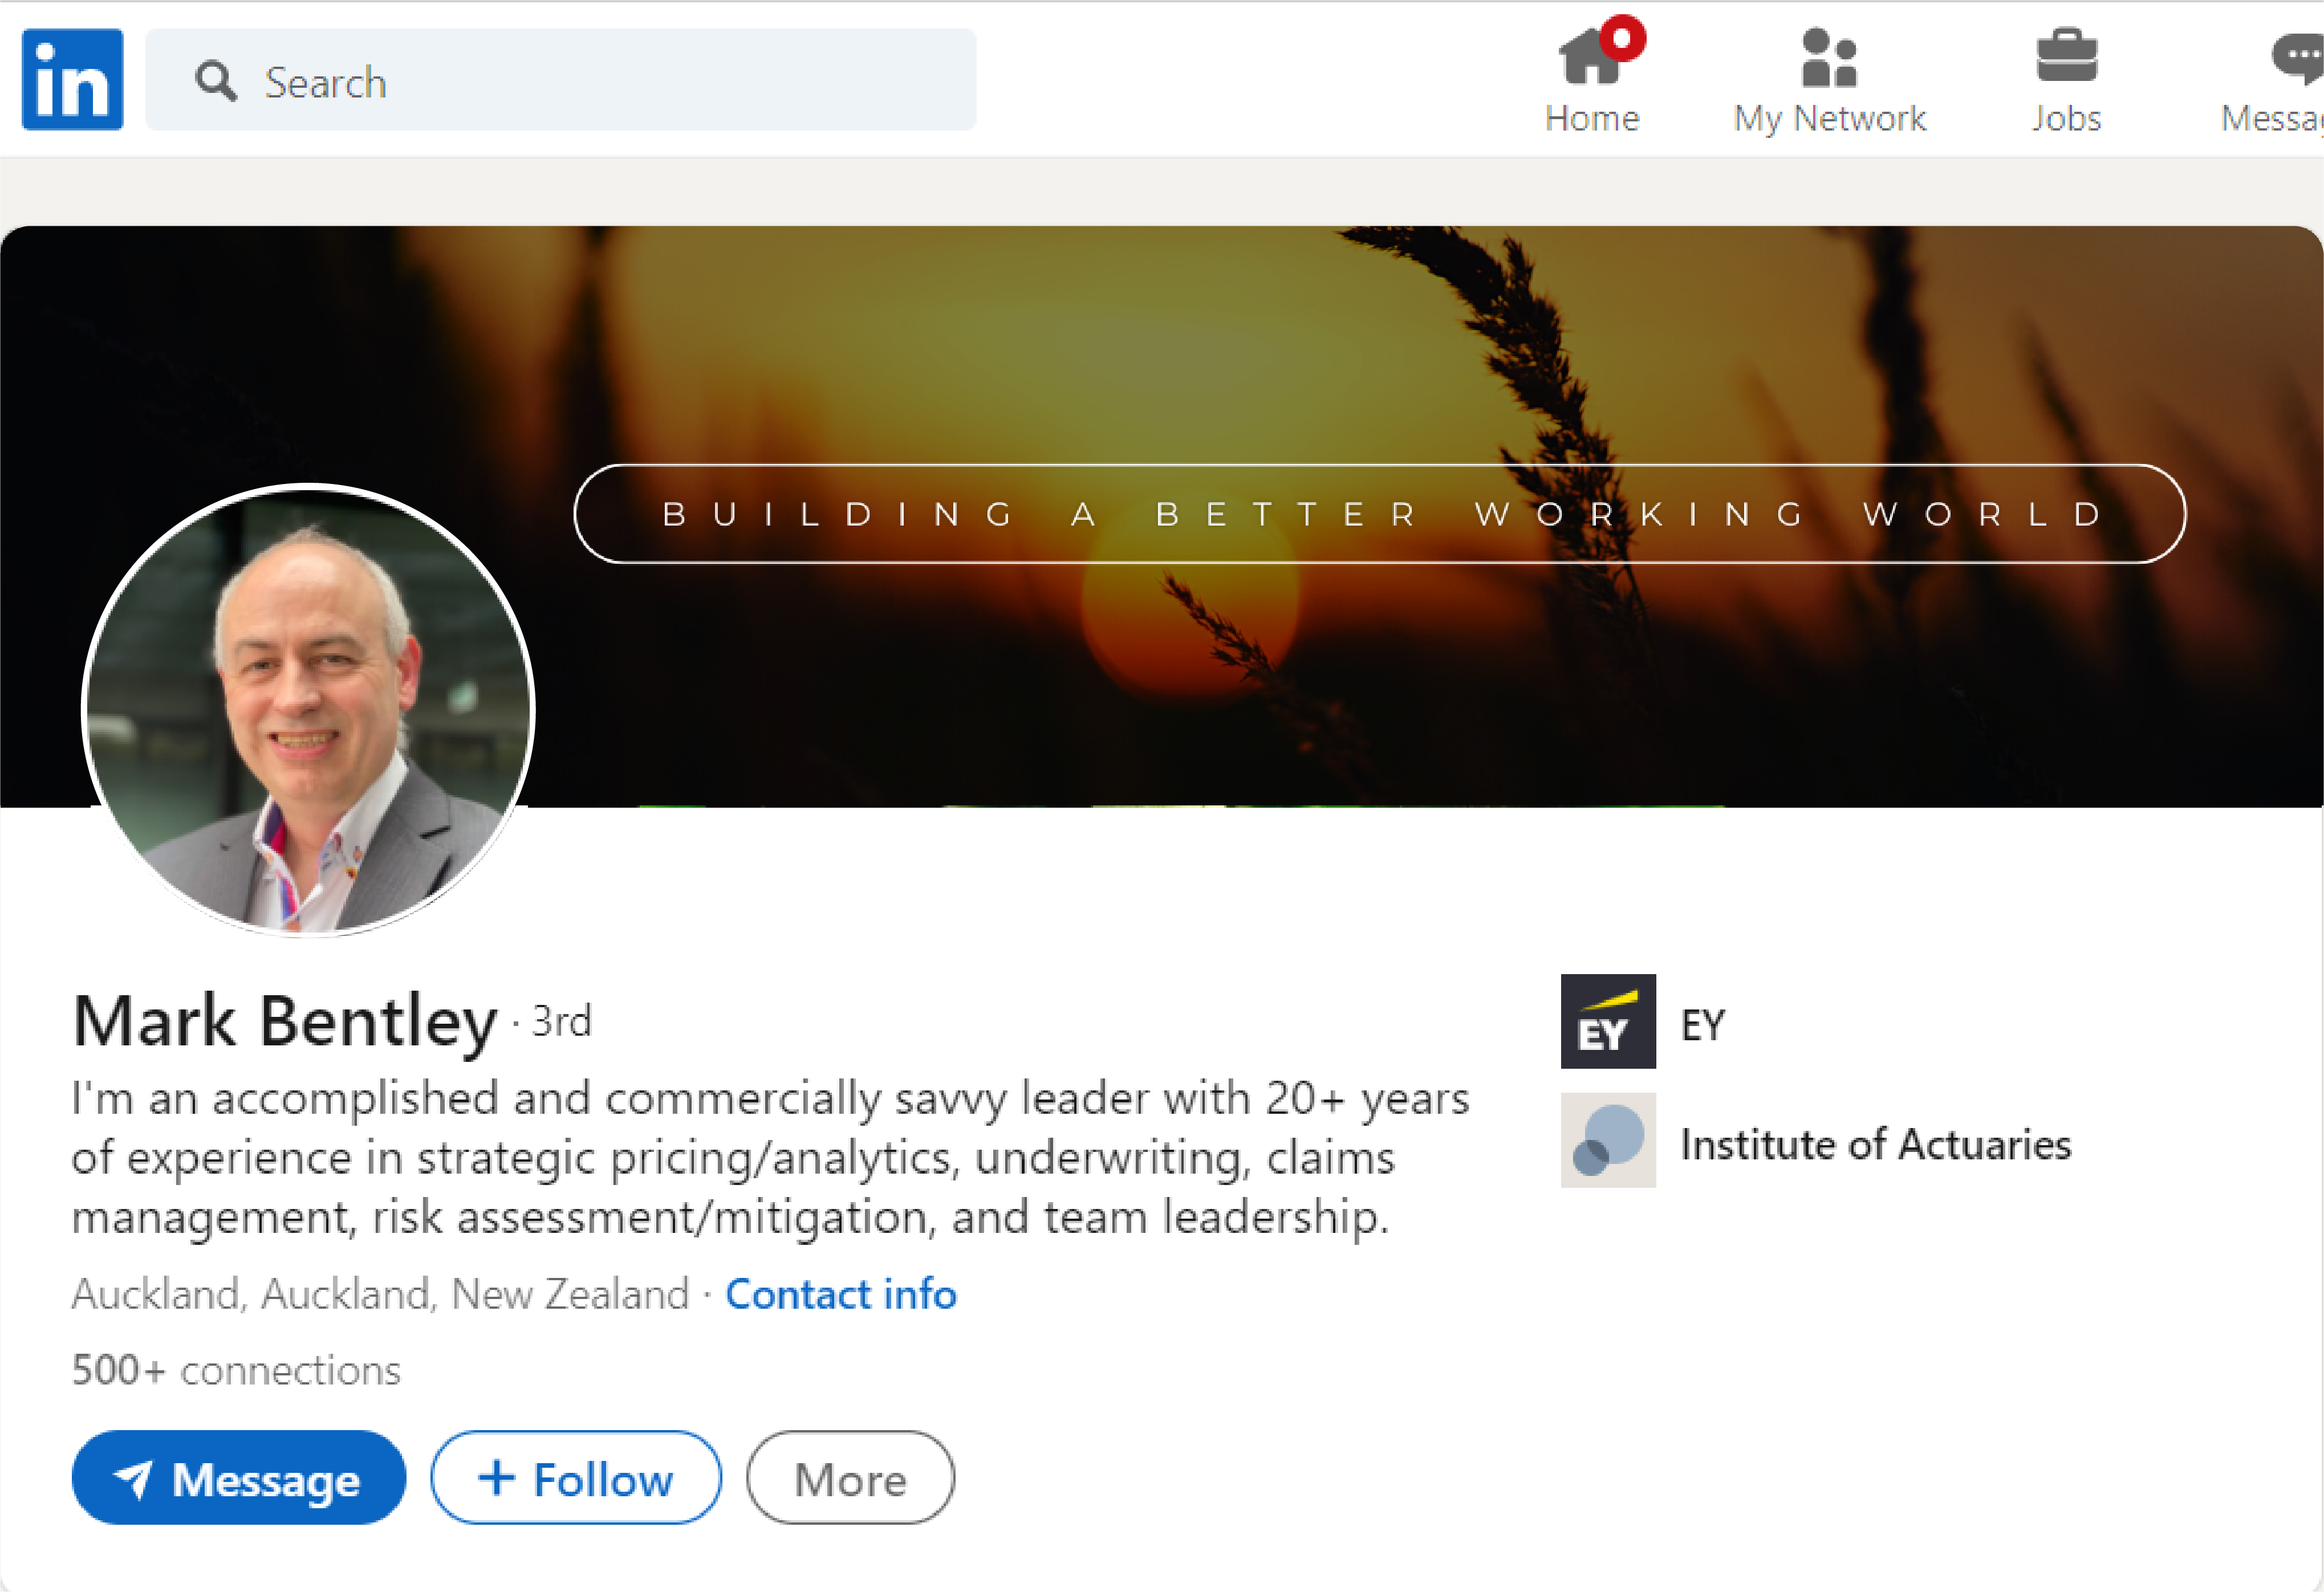The width and height of the screenshot is (2324, 1592).
Task: Select the Jobs menu label
Action: [x=2066, y=119]
